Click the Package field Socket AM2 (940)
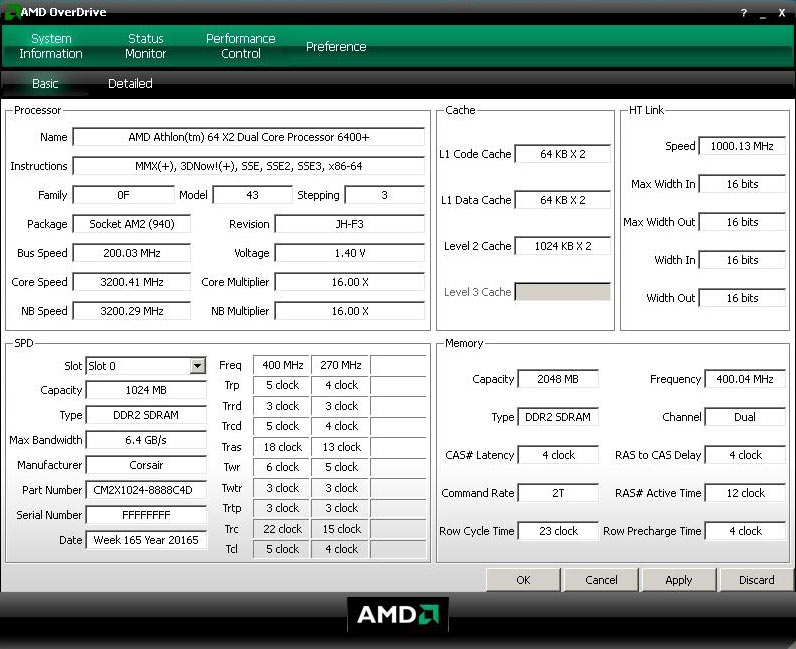 132,224
